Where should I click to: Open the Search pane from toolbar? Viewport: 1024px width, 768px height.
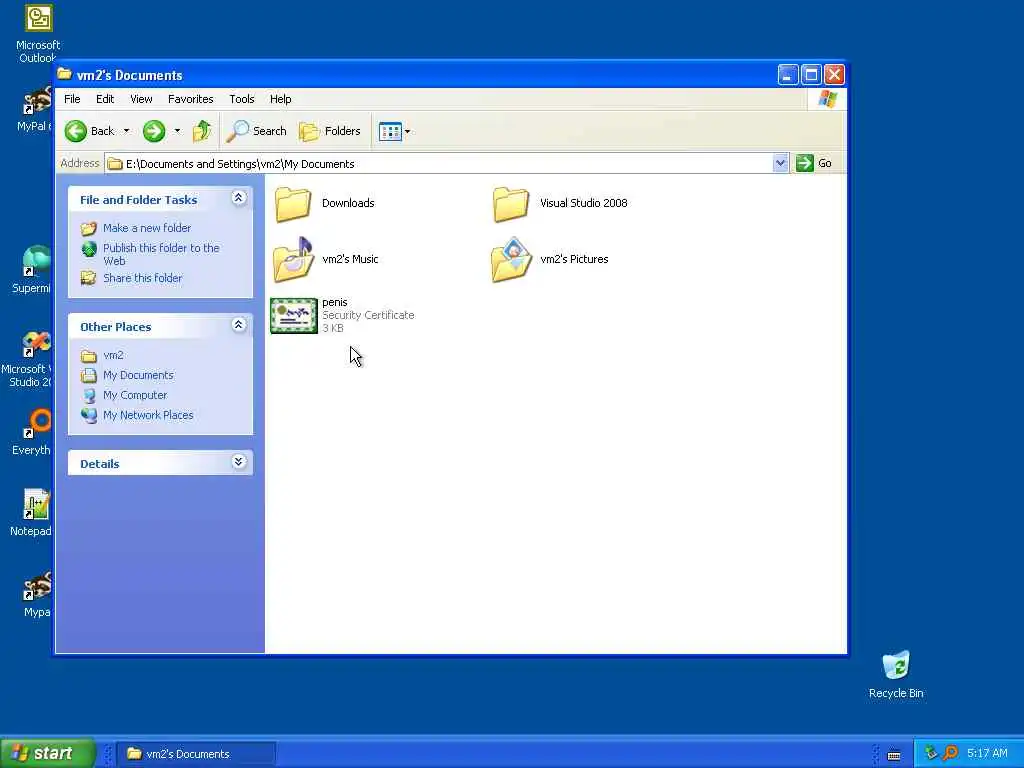click(256, 131)
